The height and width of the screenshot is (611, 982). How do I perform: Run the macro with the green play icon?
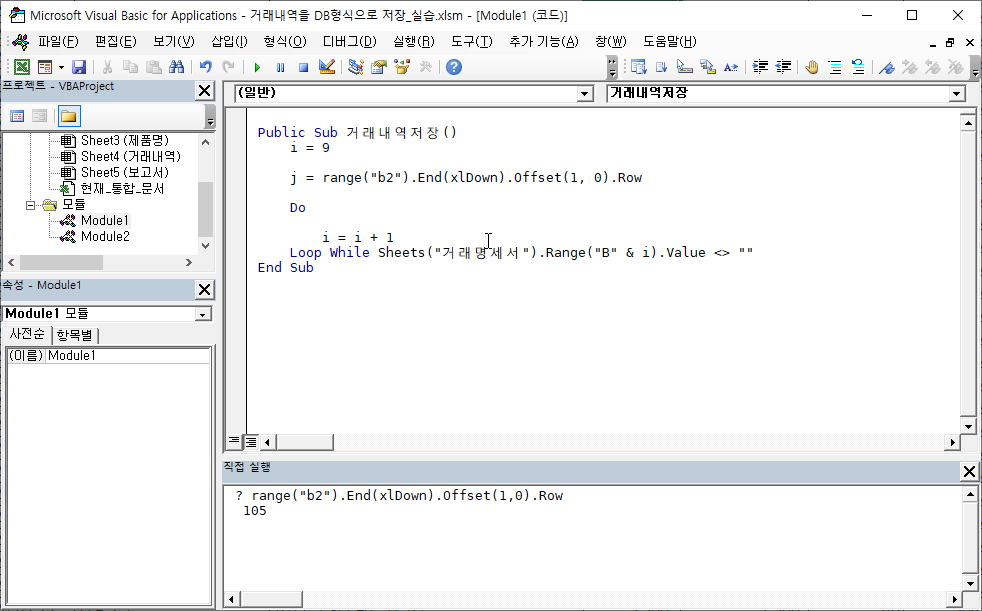tap(257, 67)
